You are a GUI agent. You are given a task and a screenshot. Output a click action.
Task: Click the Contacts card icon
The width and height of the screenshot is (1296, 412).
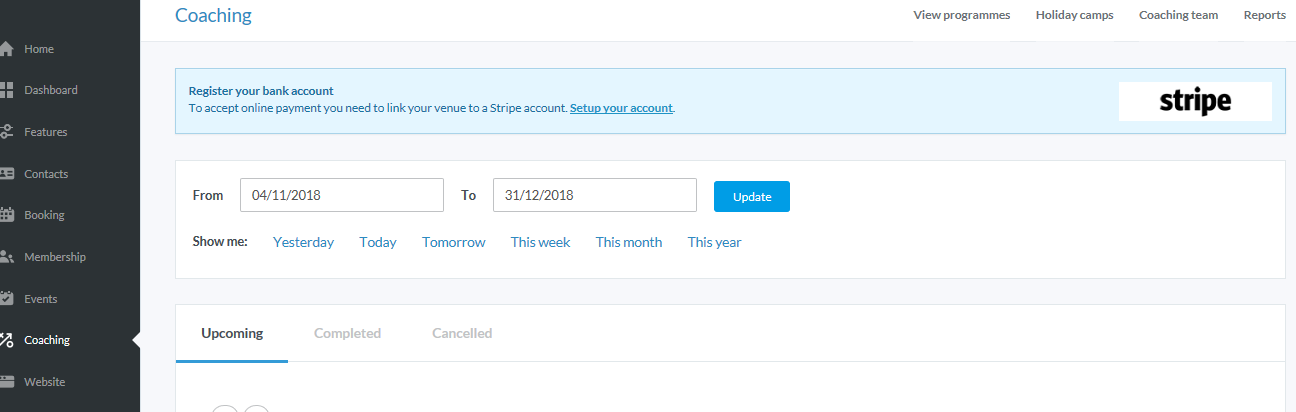[x=6, y=174]
